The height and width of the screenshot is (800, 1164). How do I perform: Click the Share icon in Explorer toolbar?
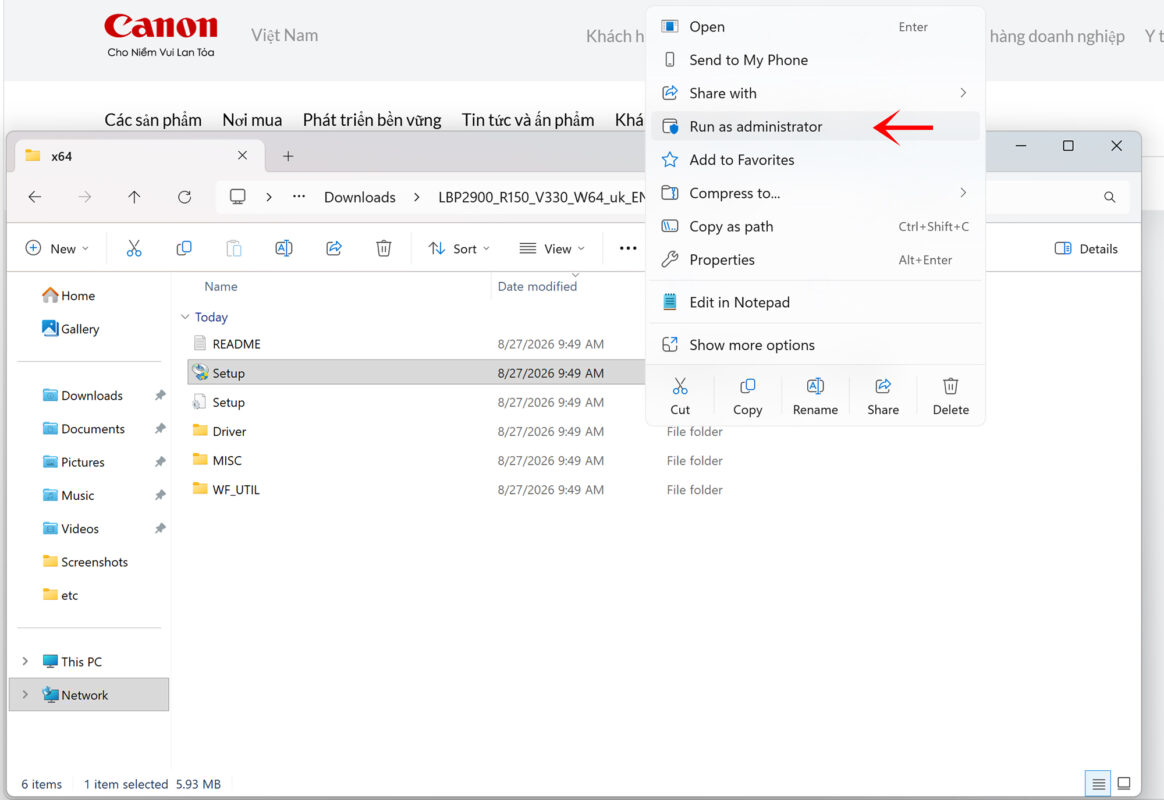point(334,249)
